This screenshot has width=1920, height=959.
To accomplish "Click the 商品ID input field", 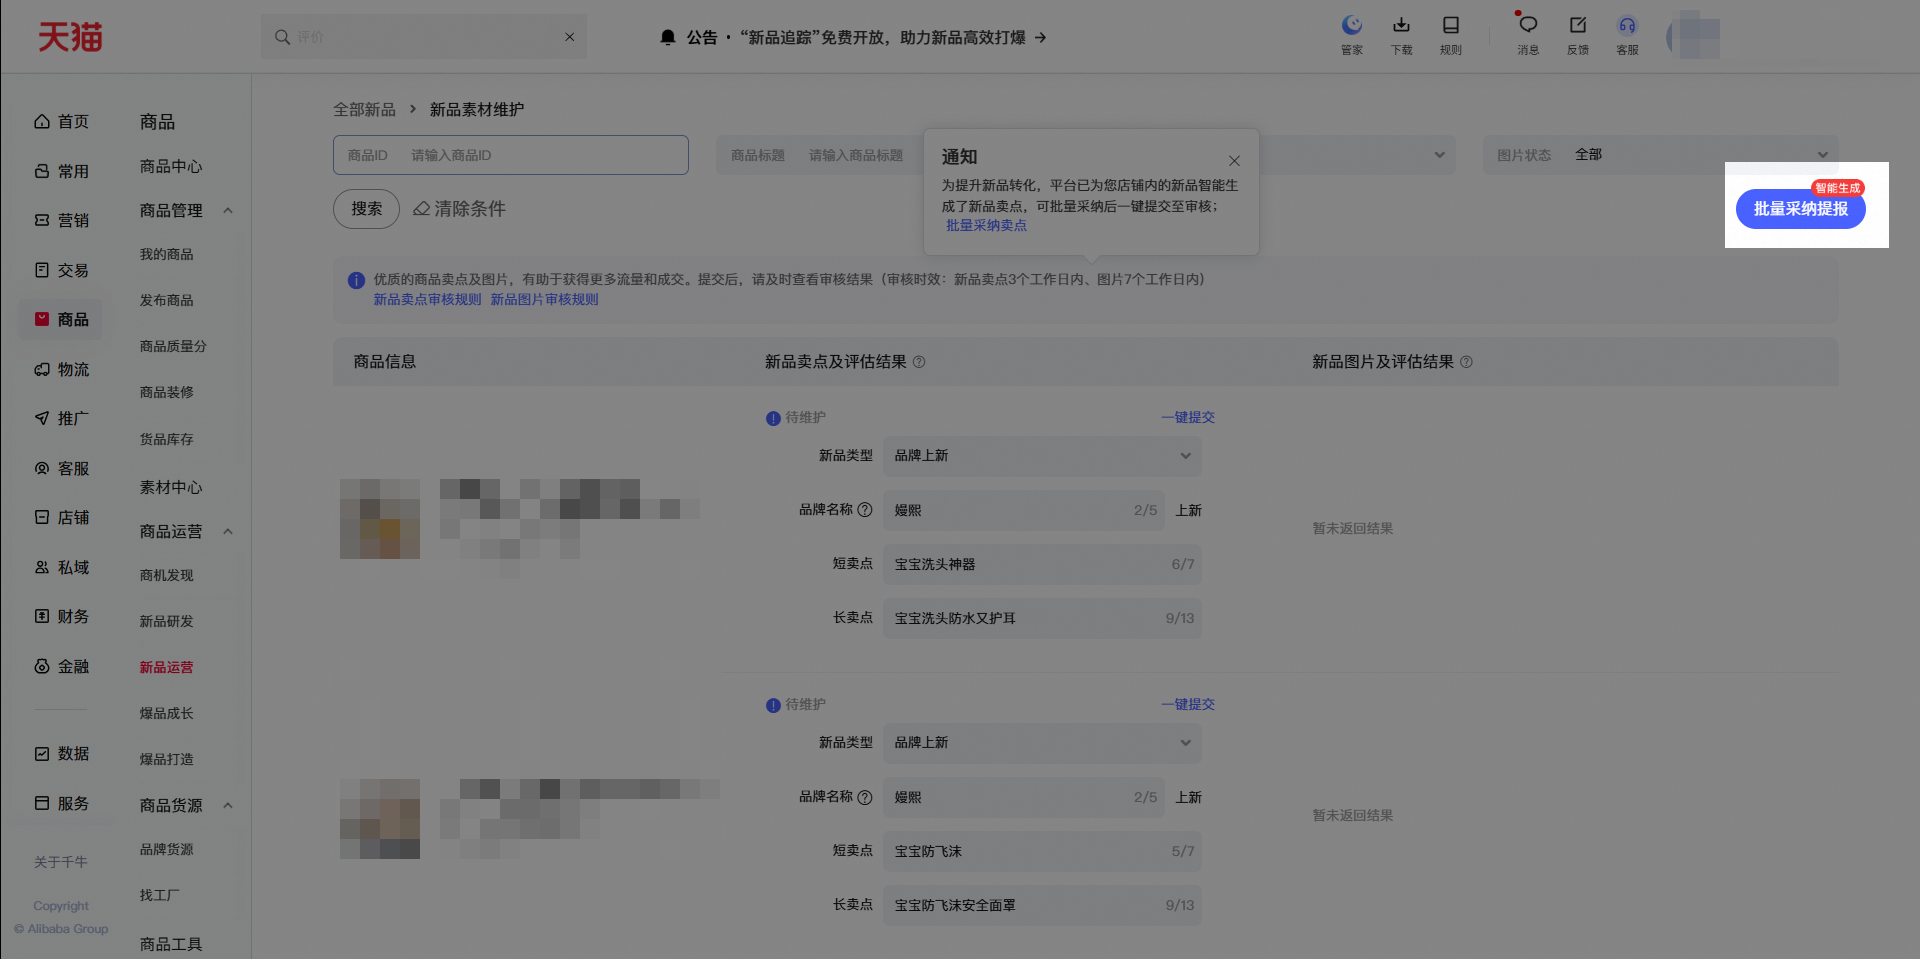I will 511,155.
